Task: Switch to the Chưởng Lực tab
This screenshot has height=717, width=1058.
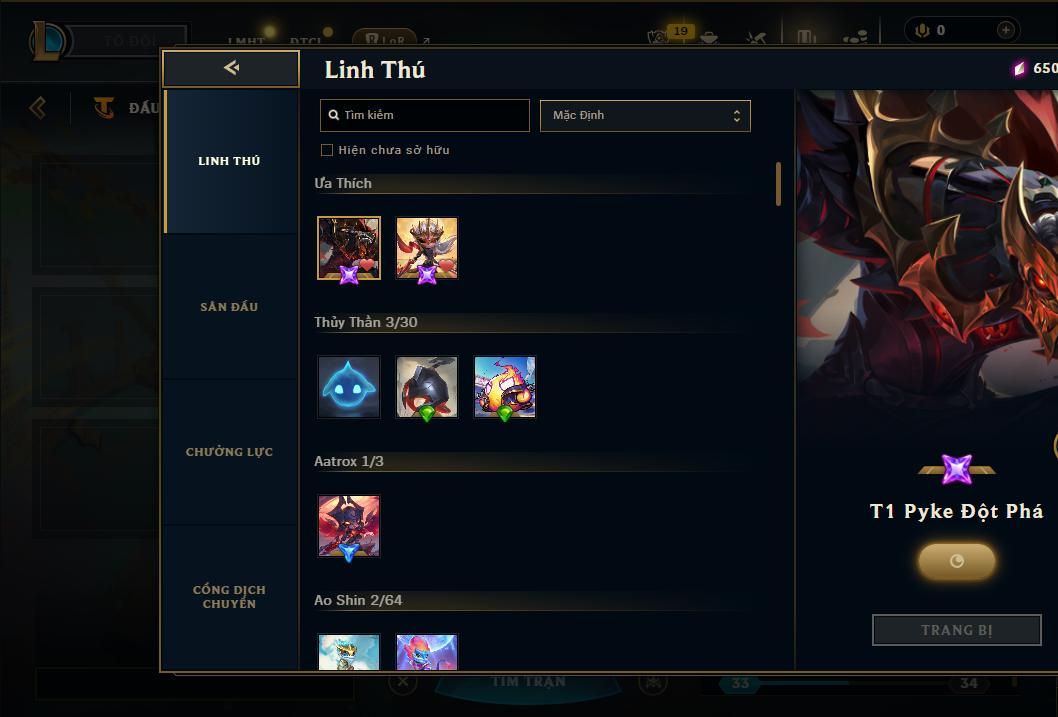Action: [229, 452]
